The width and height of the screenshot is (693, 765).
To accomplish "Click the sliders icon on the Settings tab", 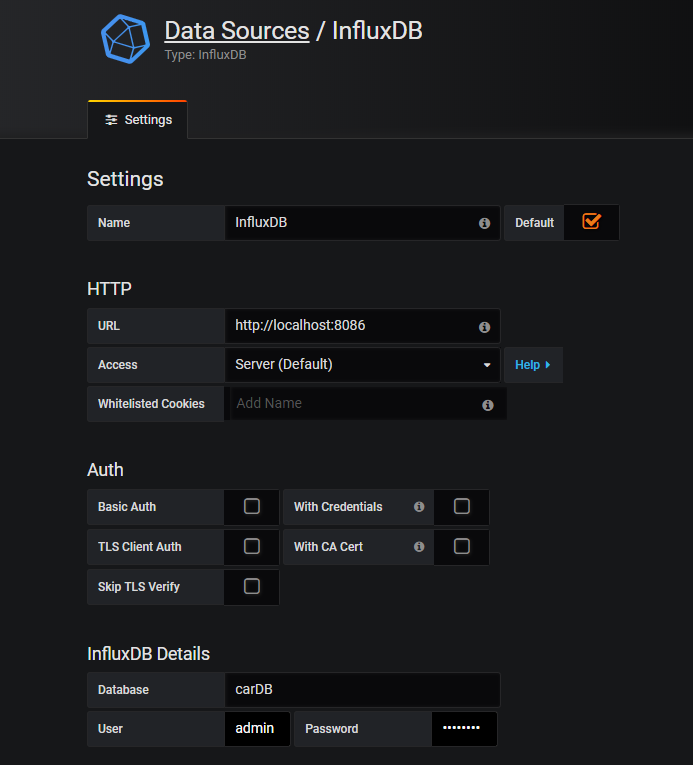I will [111, 120].
